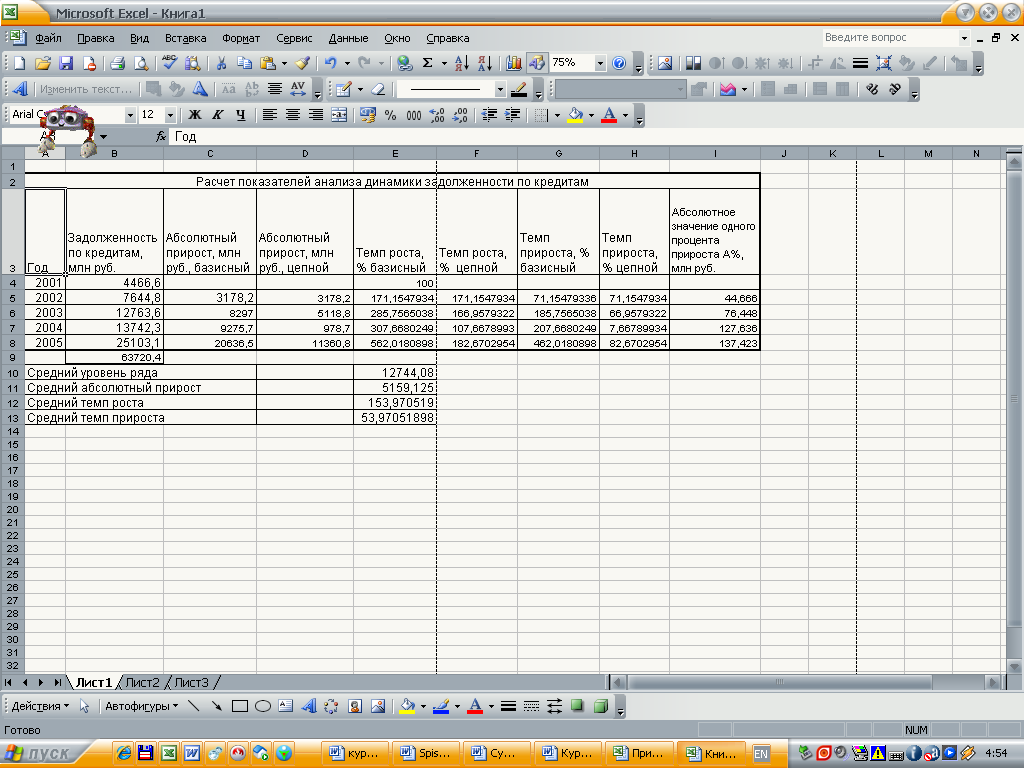Click the Save floppy disk icon

[66, 63]
